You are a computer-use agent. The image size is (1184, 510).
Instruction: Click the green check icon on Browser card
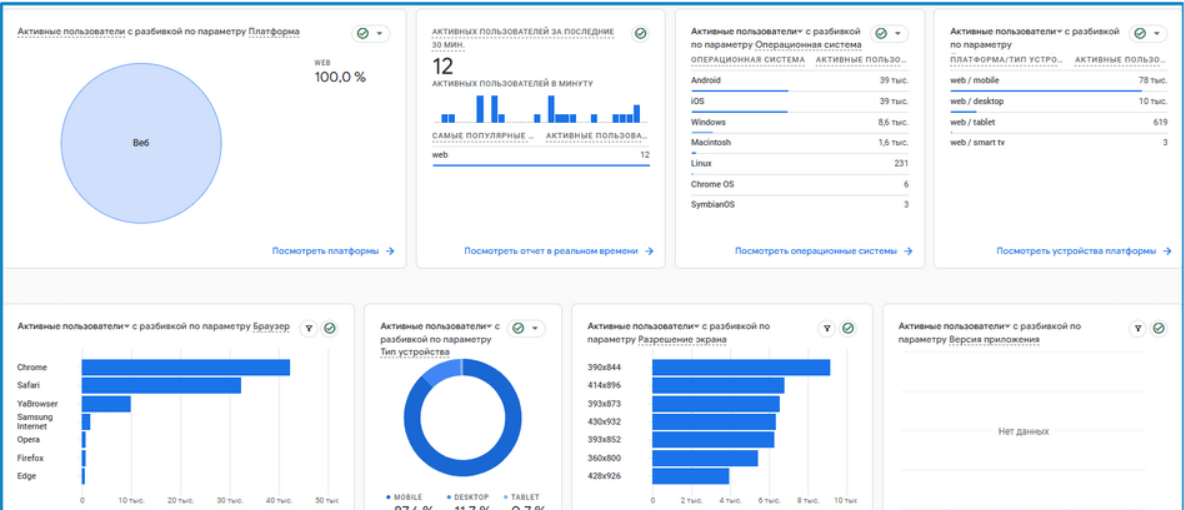[330, 328]
